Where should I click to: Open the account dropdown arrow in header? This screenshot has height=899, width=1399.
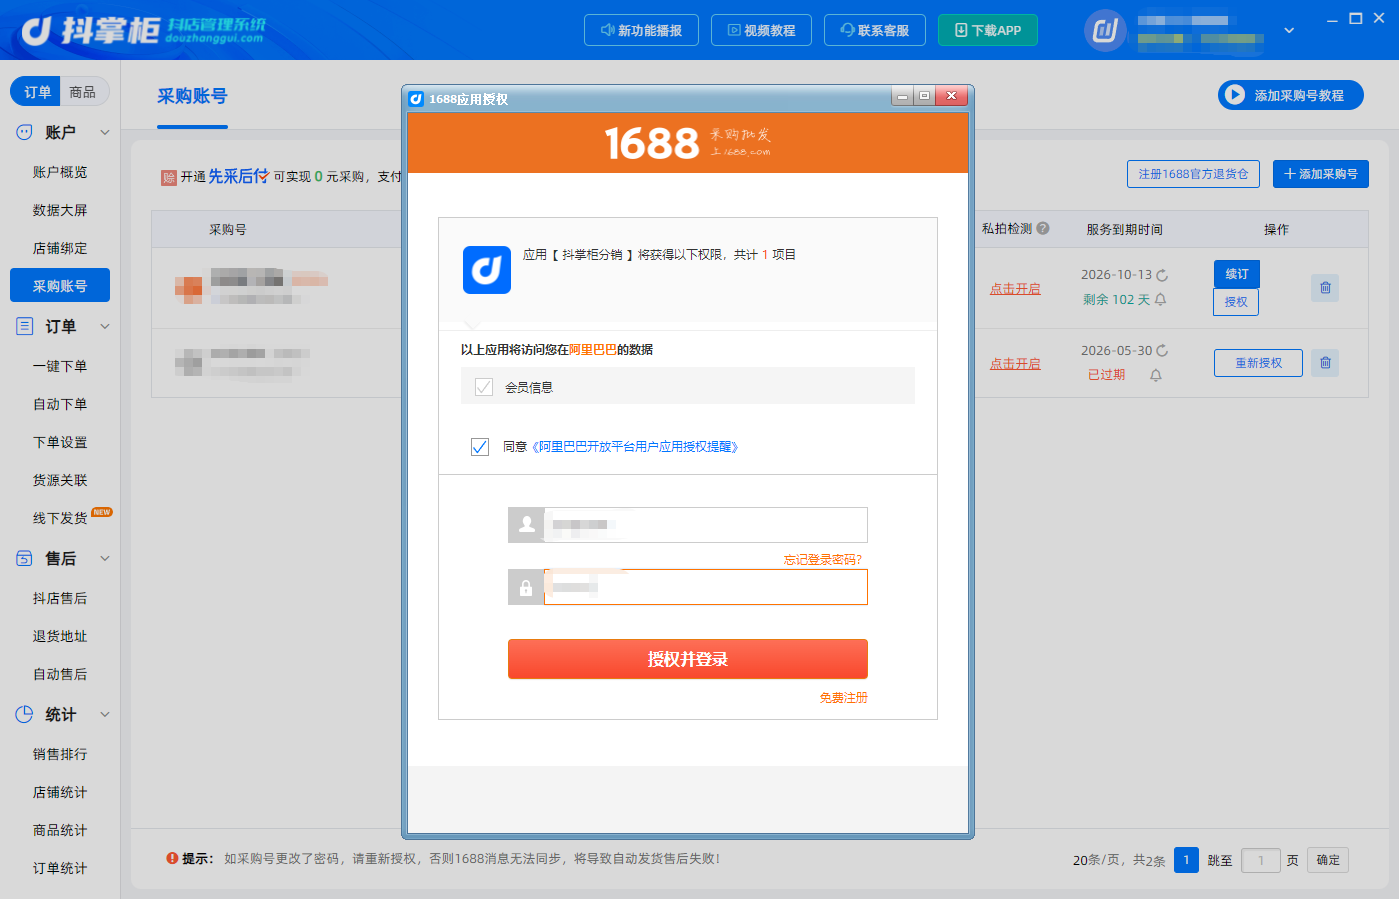1289,31
